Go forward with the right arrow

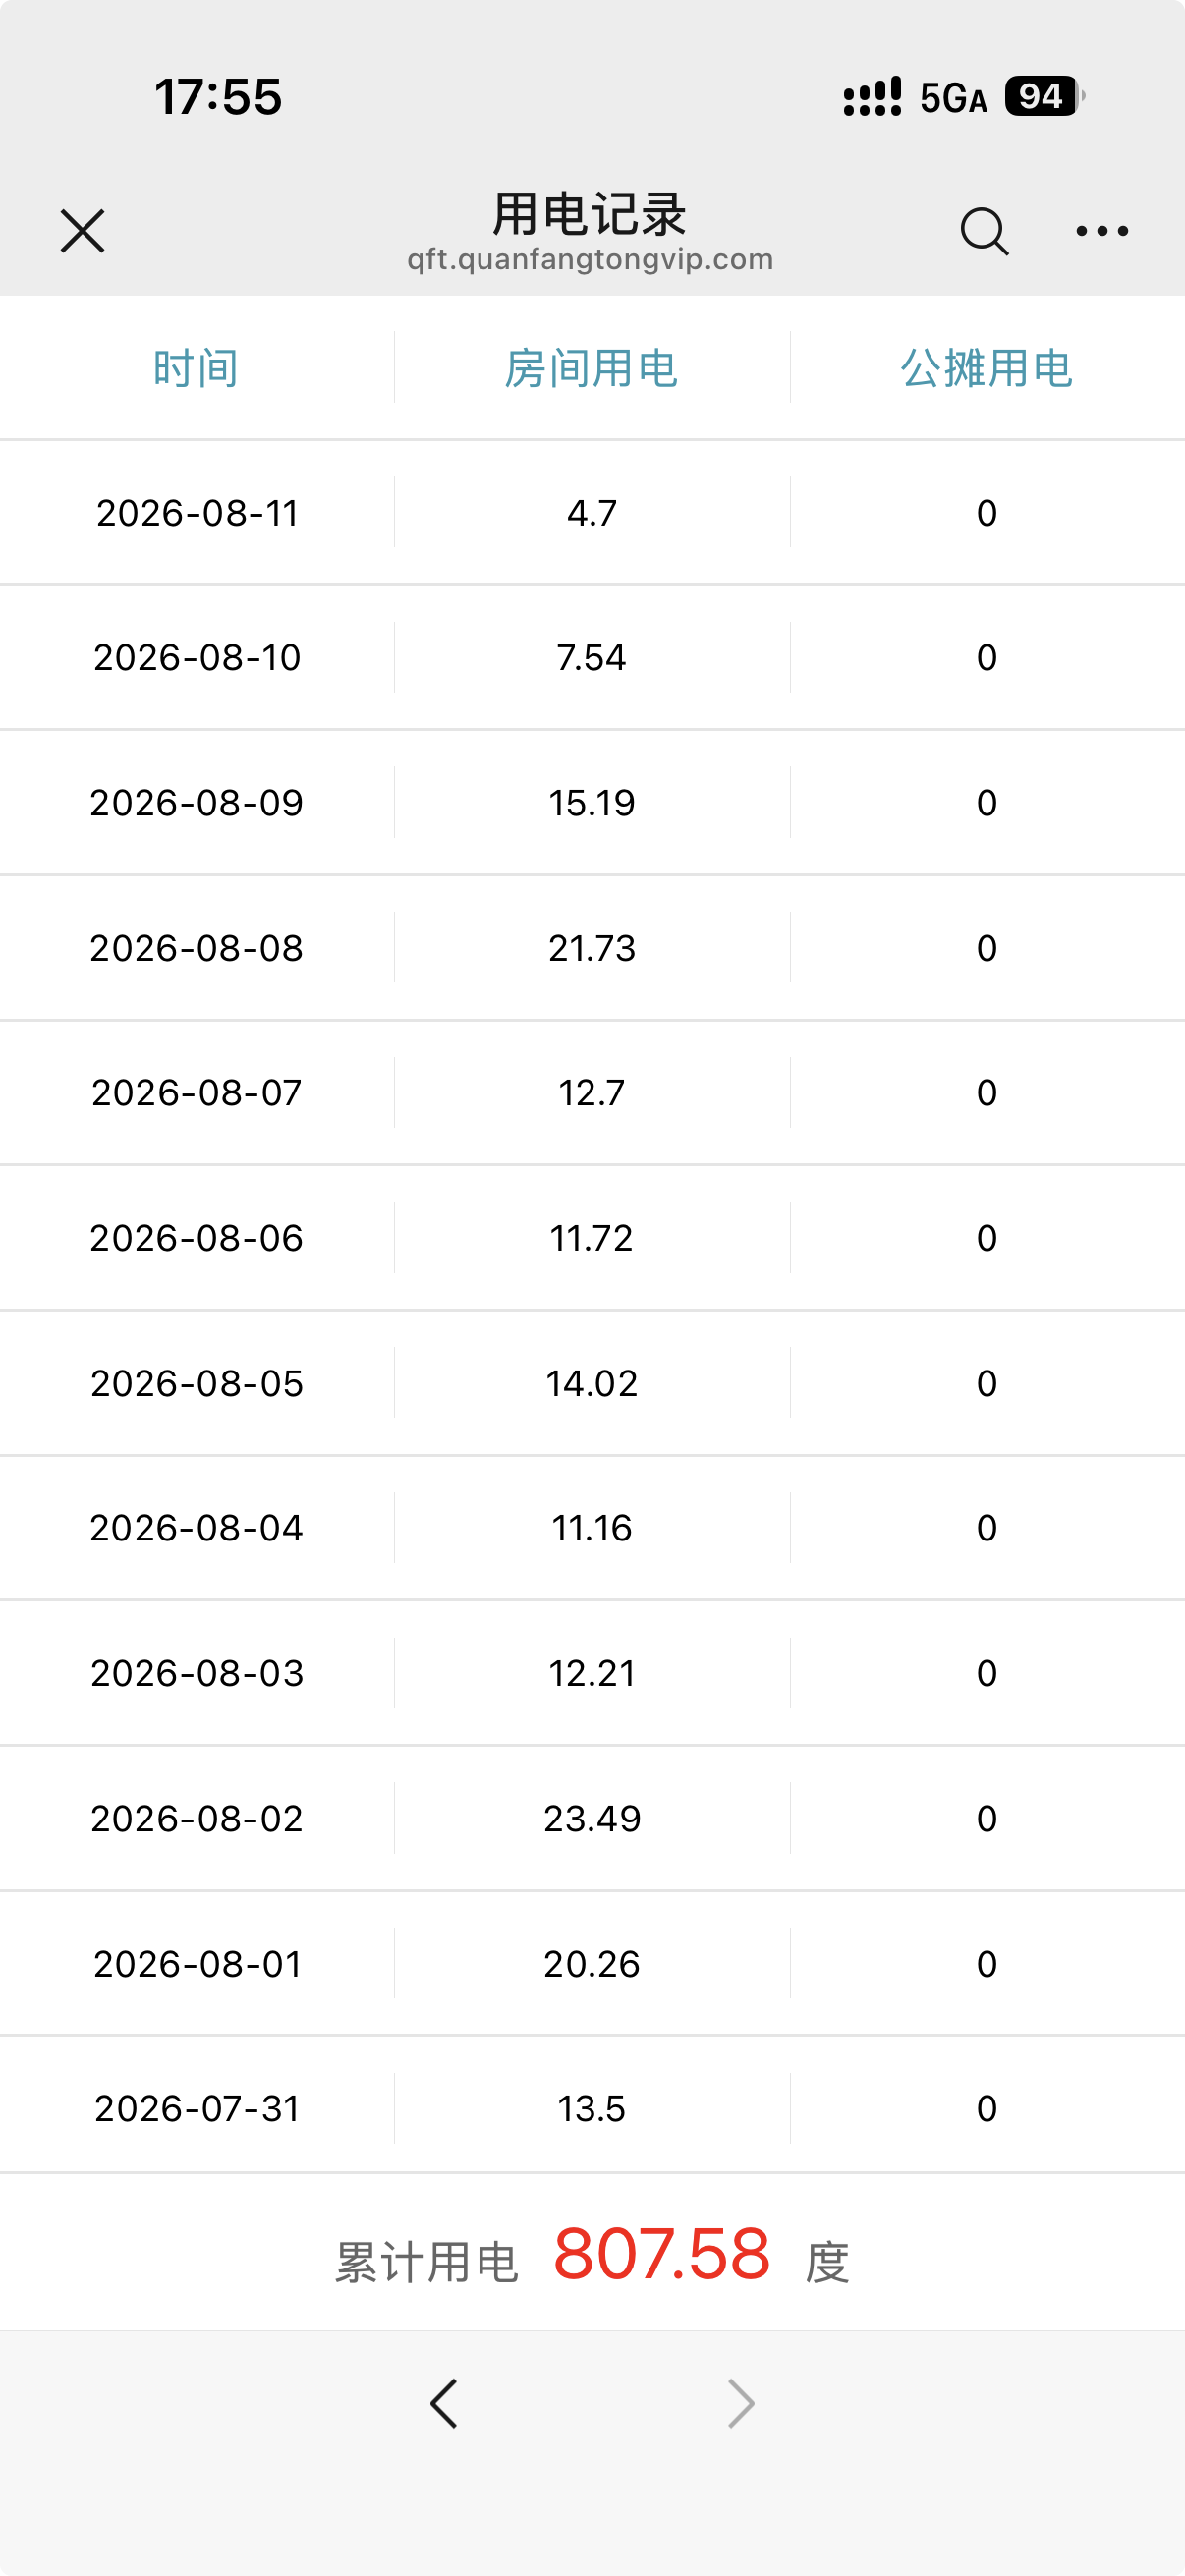740,2403
